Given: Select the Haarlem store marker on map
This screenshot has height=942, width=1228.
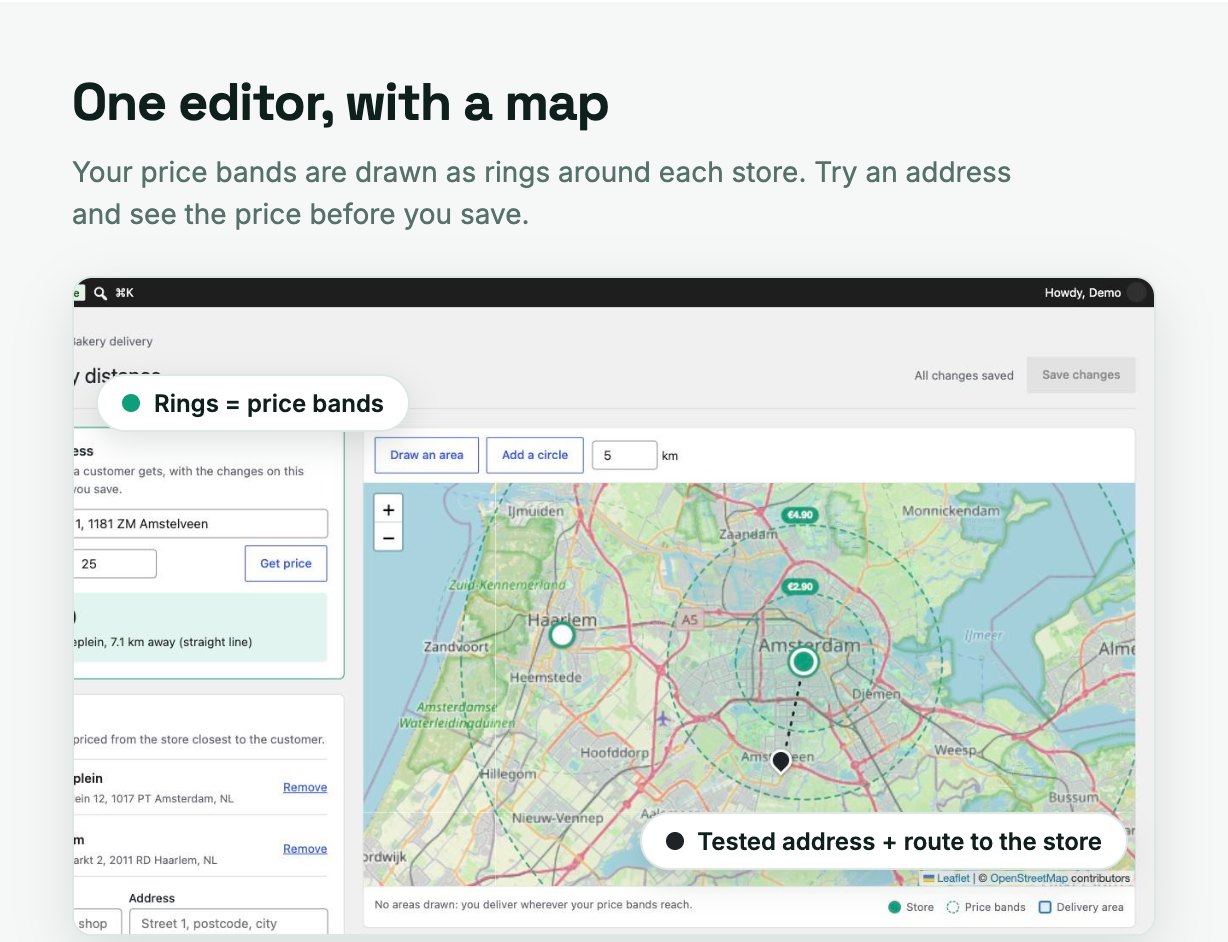Looking at the screenshot, I should 562,635.
